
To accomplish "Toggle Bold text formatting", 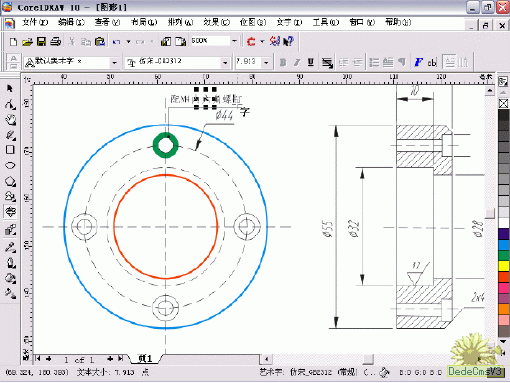I will click(x=283, y=62).
